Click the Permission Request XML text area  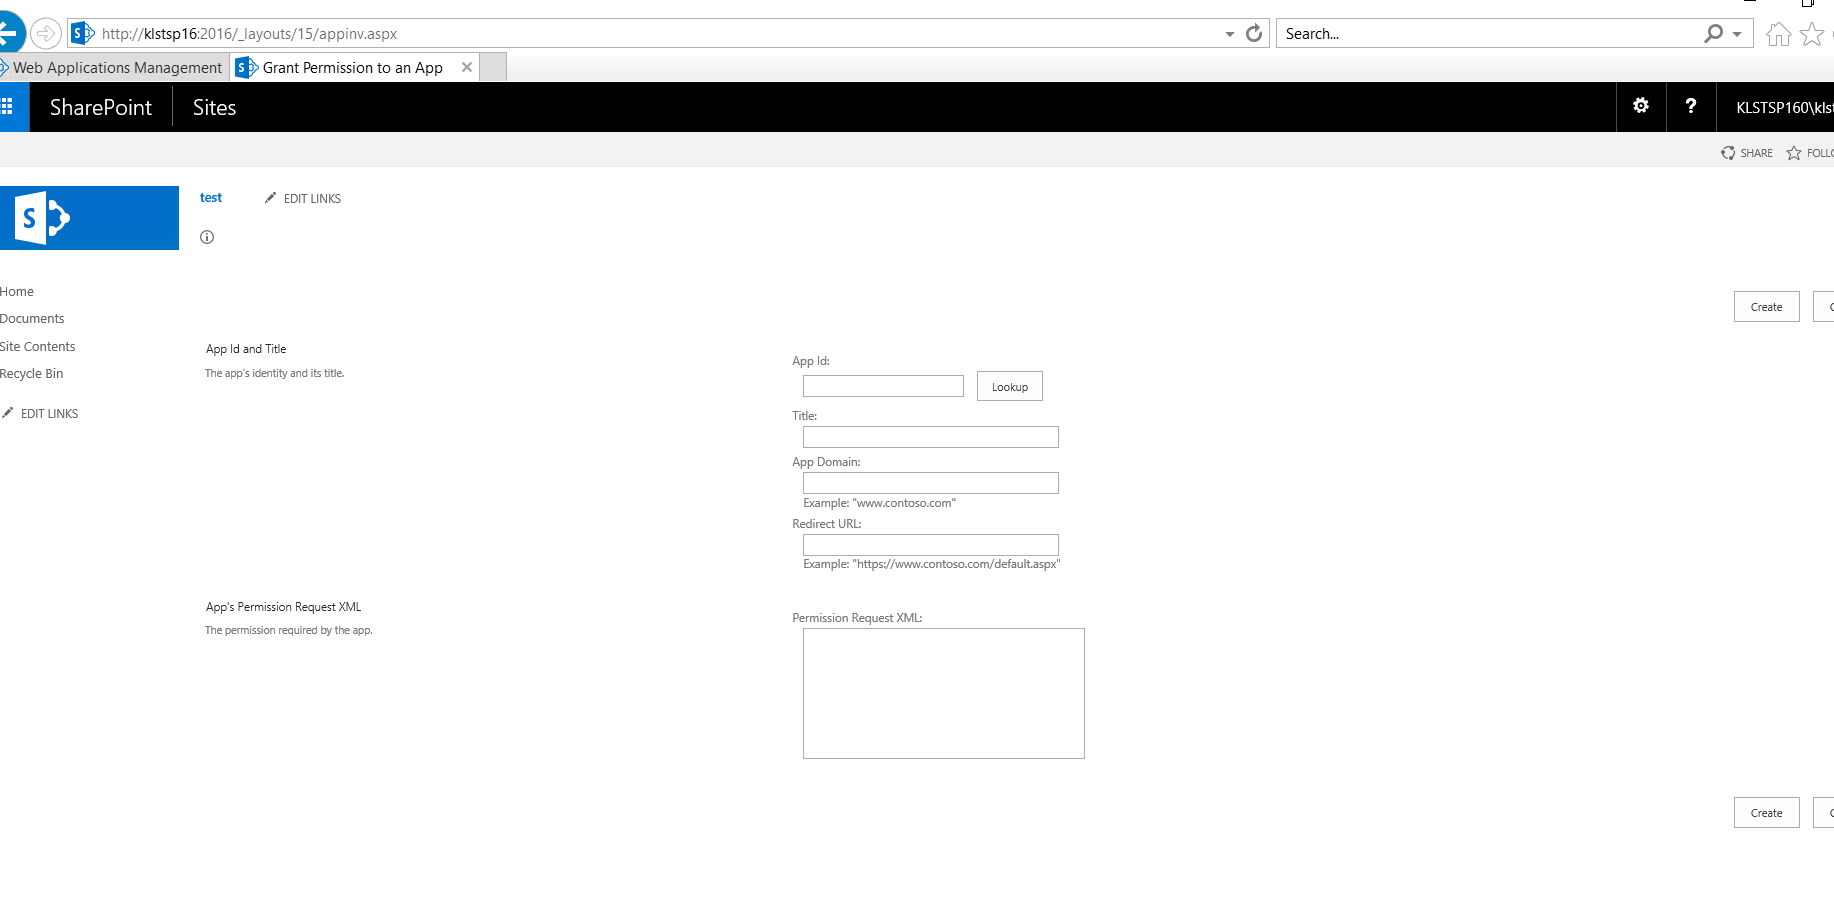coord(944,693)
